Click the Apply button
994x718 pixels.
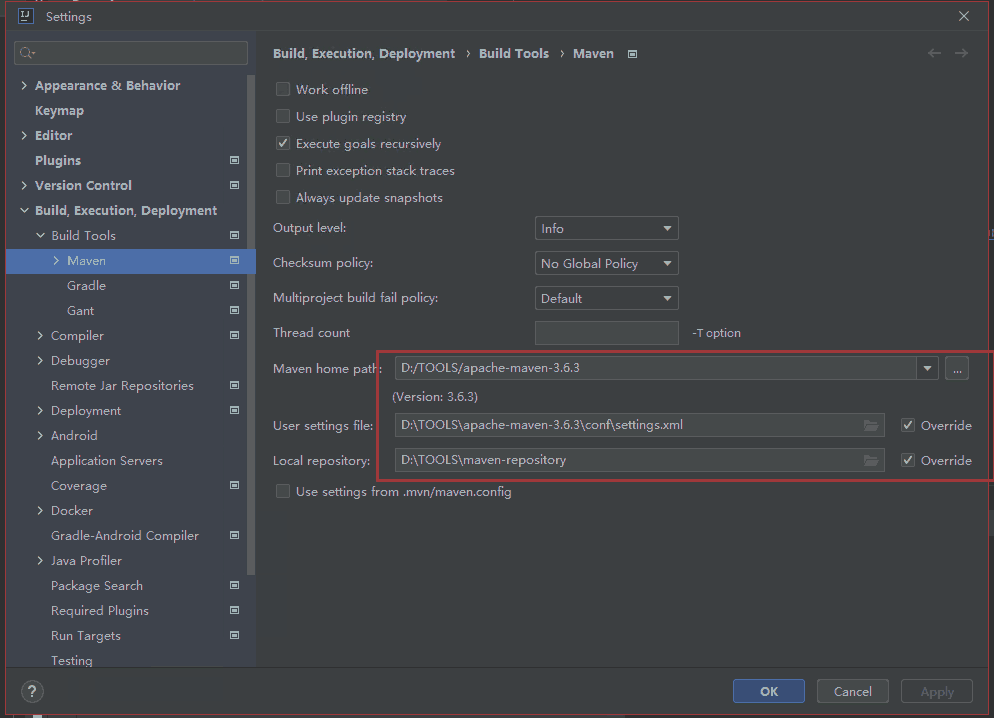(x=937, y=691)
